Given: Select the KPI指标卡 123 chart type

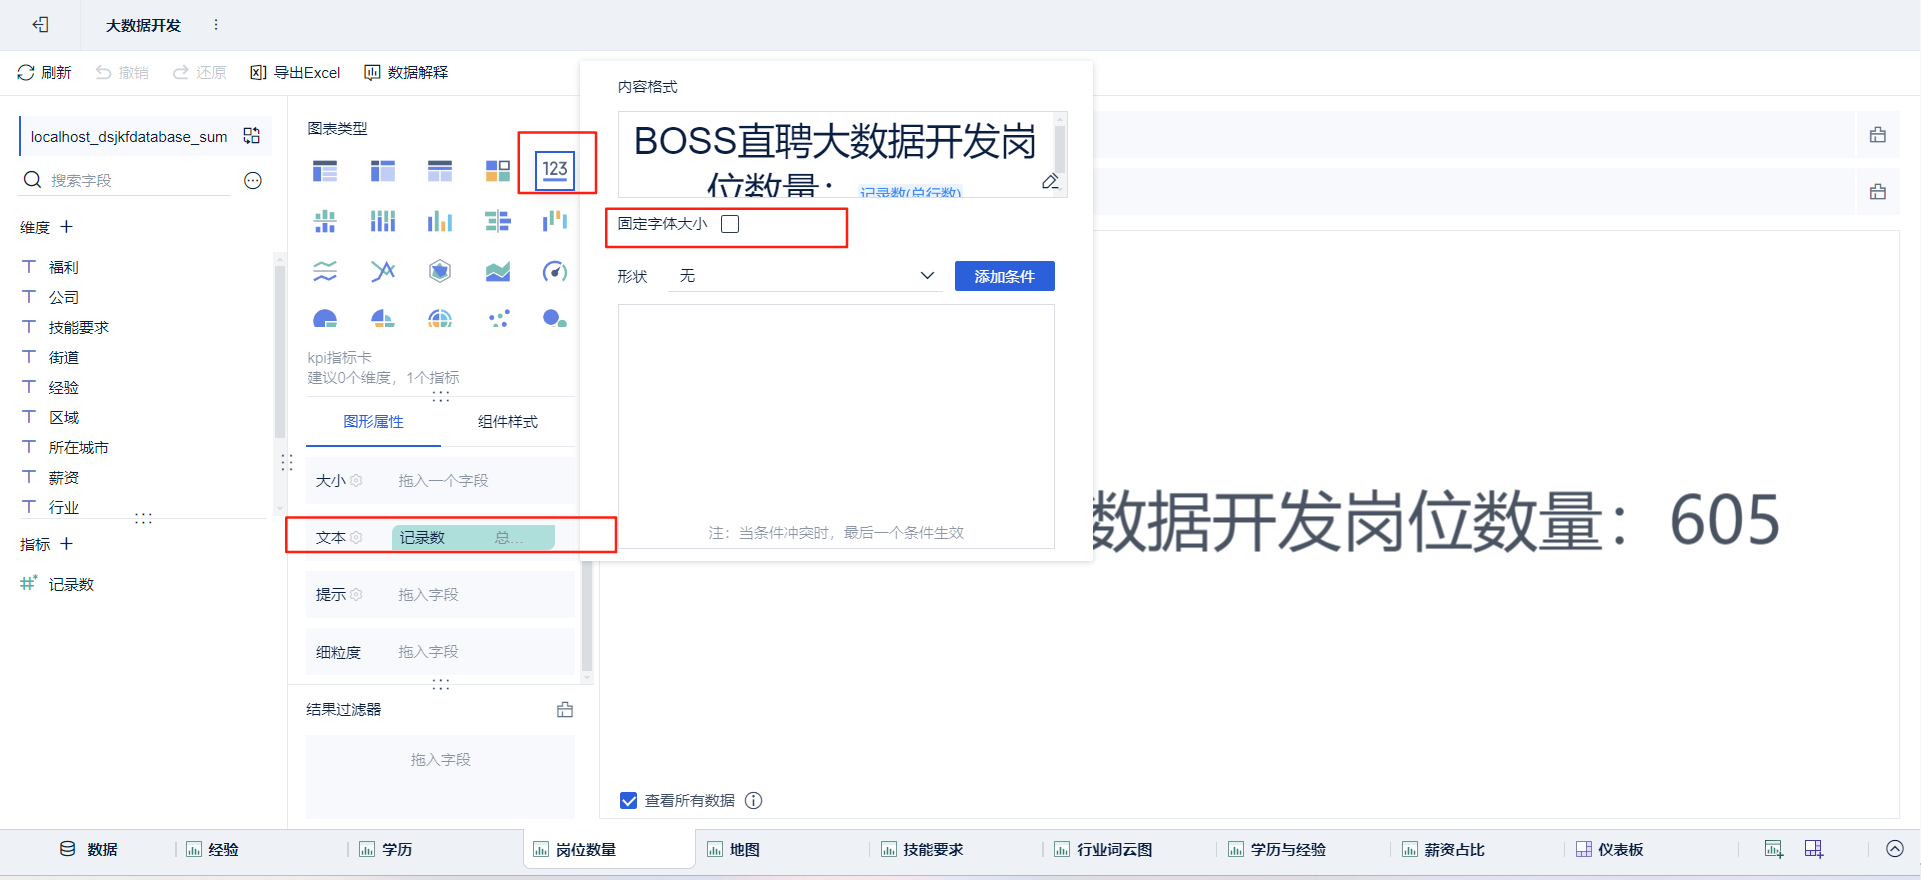Looking at the screenshot, I should [555, 170].
